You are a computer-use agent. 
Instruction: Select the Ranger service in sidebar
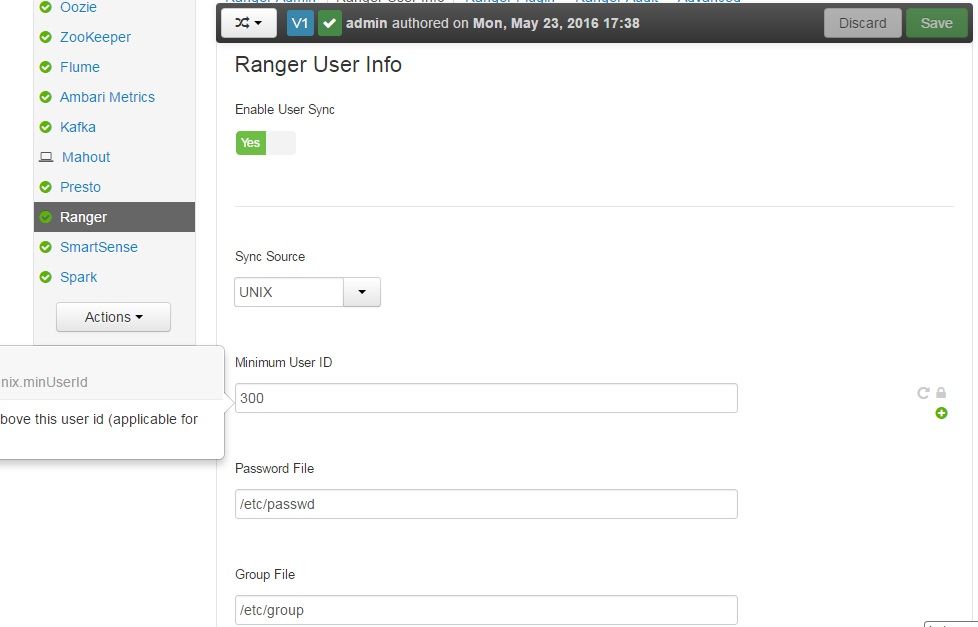tap(115, 217)
